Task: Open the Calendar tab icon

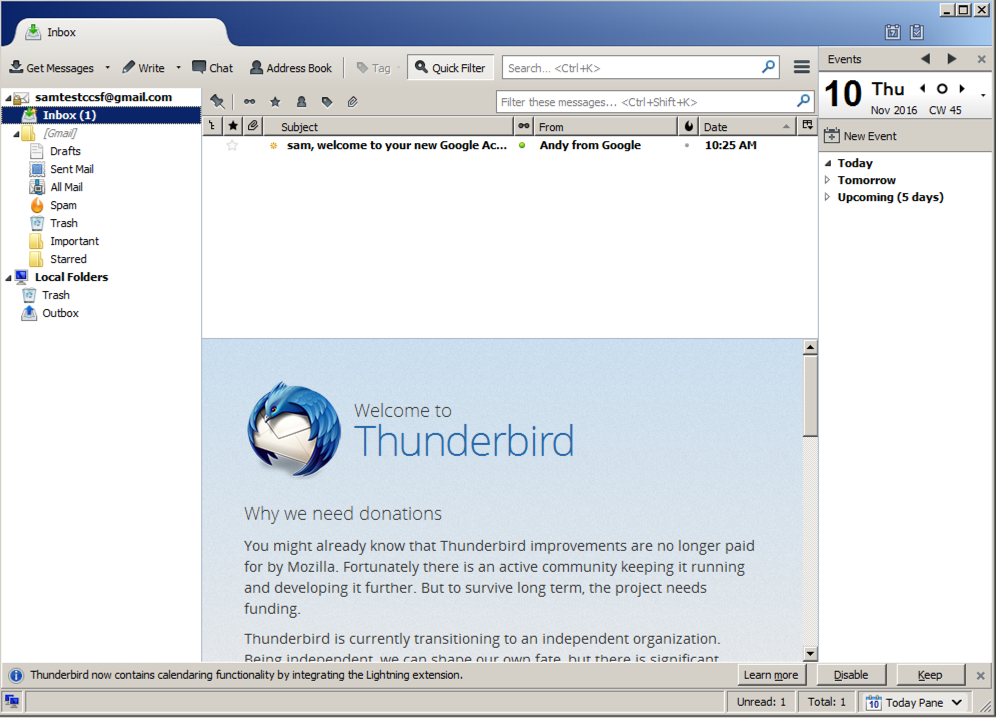Action: click(892, 32)
